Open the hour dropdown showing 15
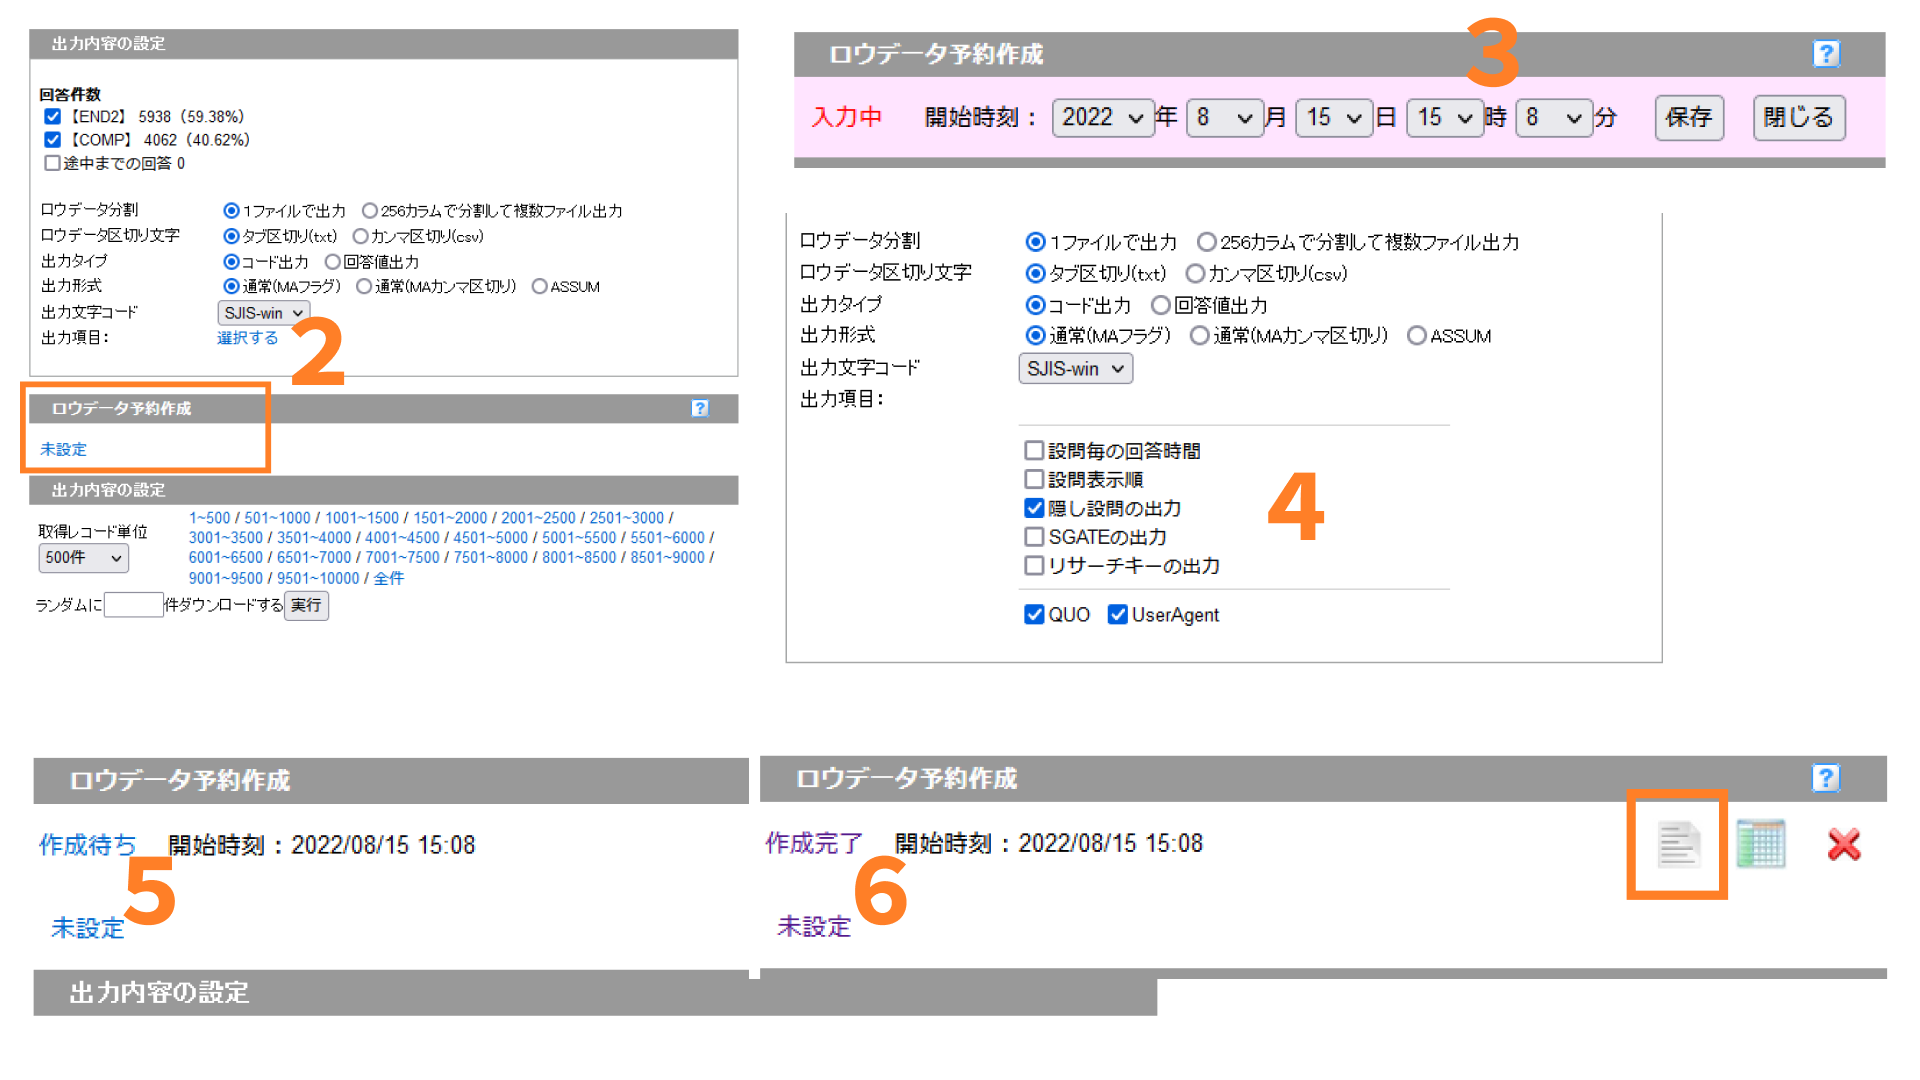This screenshot has height=1080, width=1920. (x=1444, y=118)
